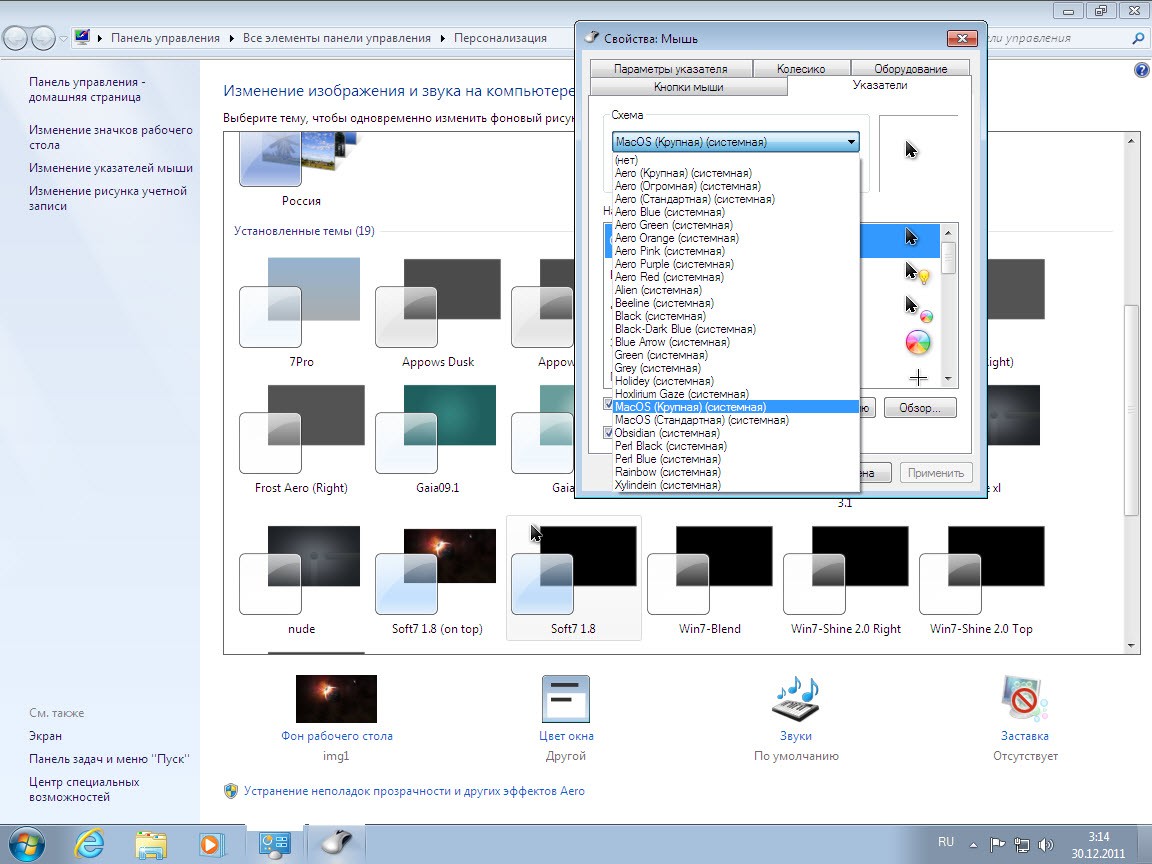Switch to Кнопки мыши tab
The height and width of the screenshot is (864, 1152).
tap(688, 87)
